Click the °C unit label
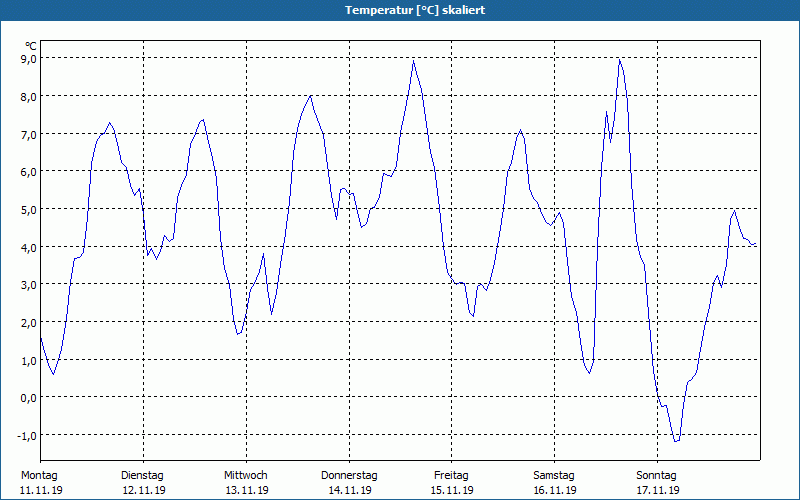 point(31,46)
